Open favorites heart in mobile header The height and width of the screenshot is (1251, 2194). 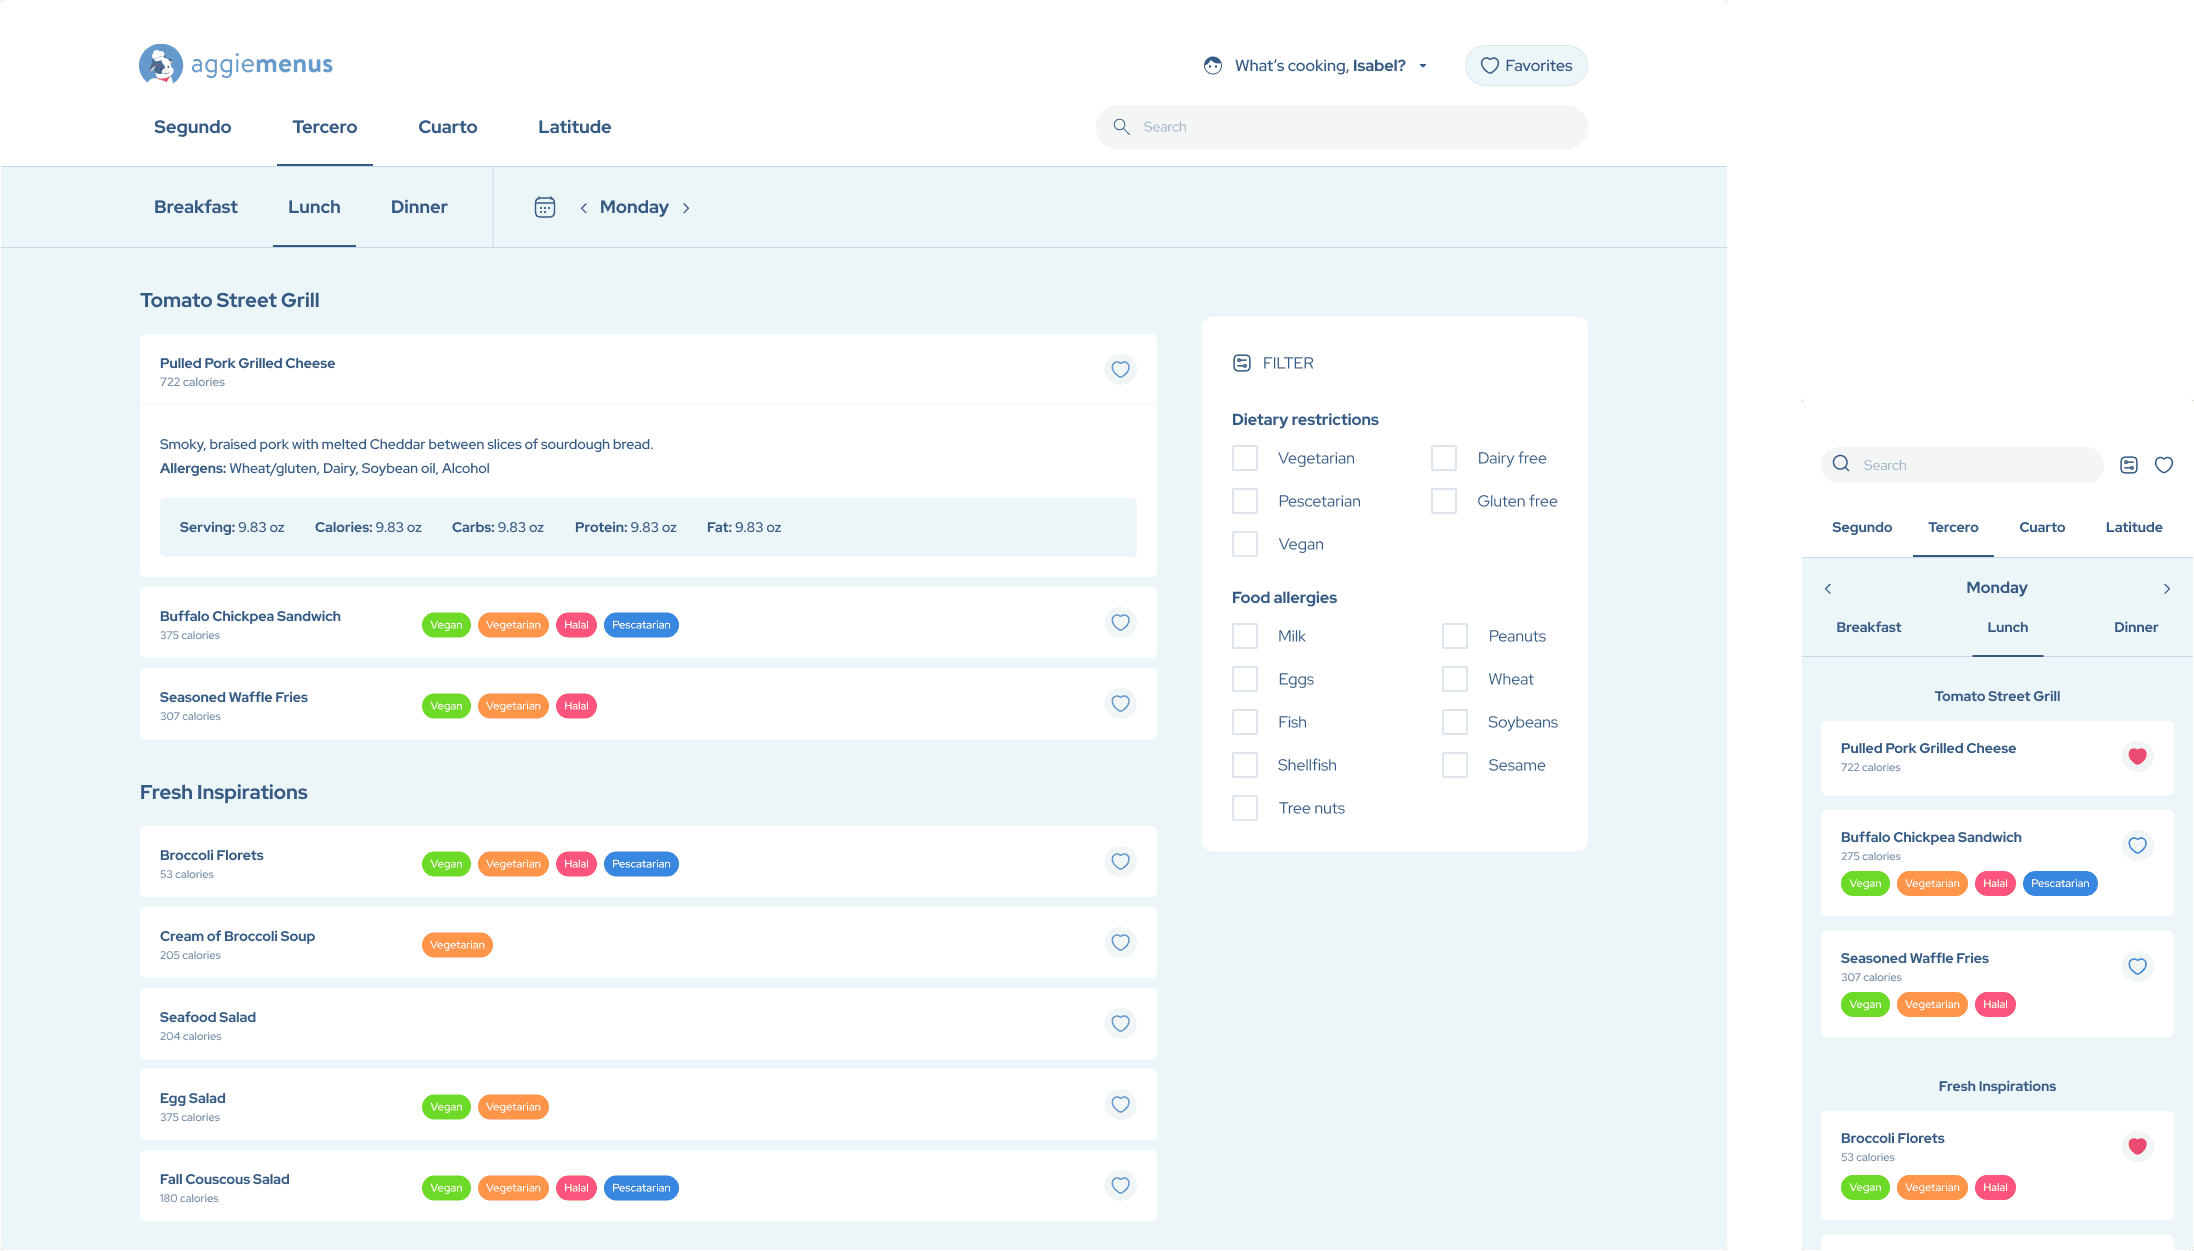tap(2164, 465)
